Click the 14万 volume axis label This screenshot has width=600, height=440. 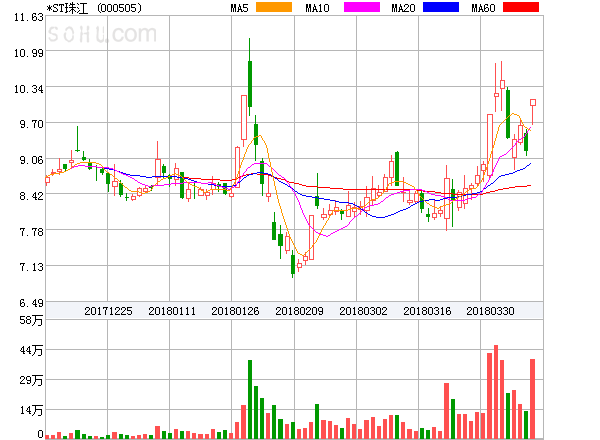point(31,411)
